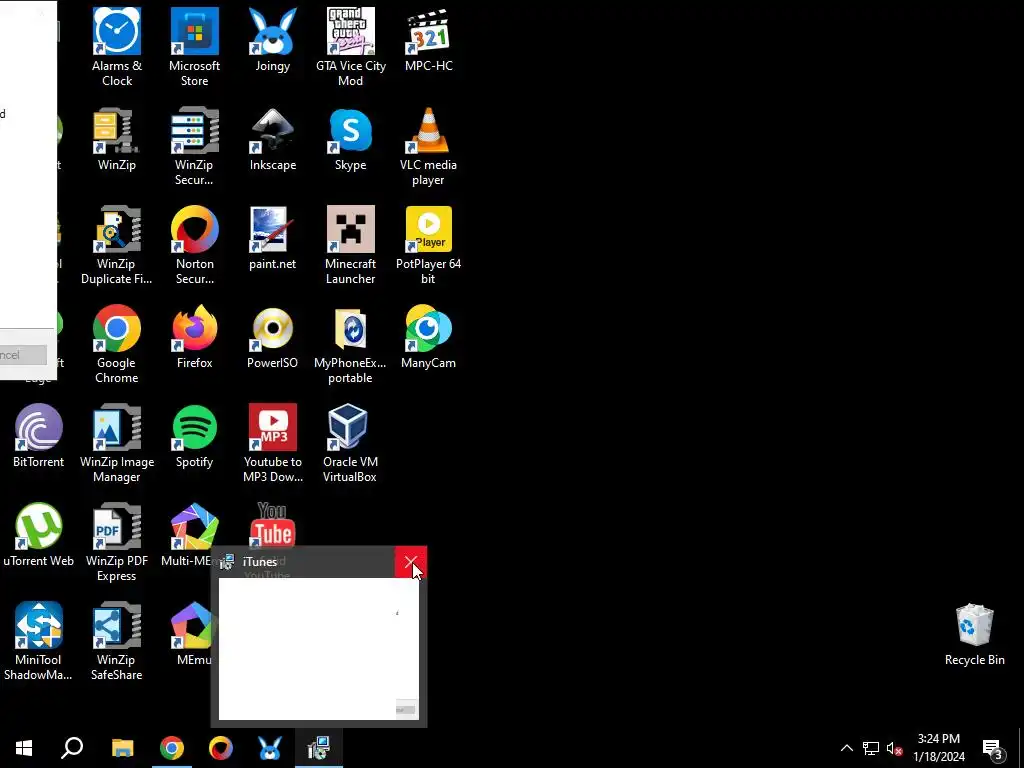
Task: Select the ManyCam desktop icon
Action: point(428,337)
